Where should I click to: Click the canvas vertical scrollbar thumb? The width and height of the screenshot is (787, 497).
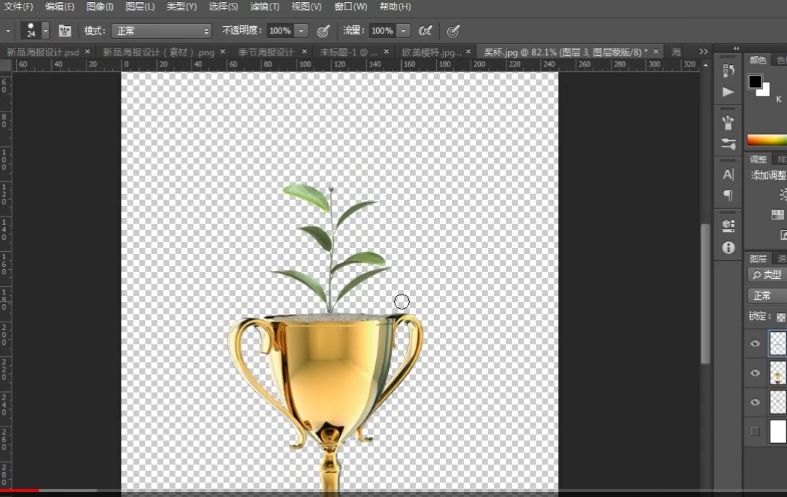(705, 294)
